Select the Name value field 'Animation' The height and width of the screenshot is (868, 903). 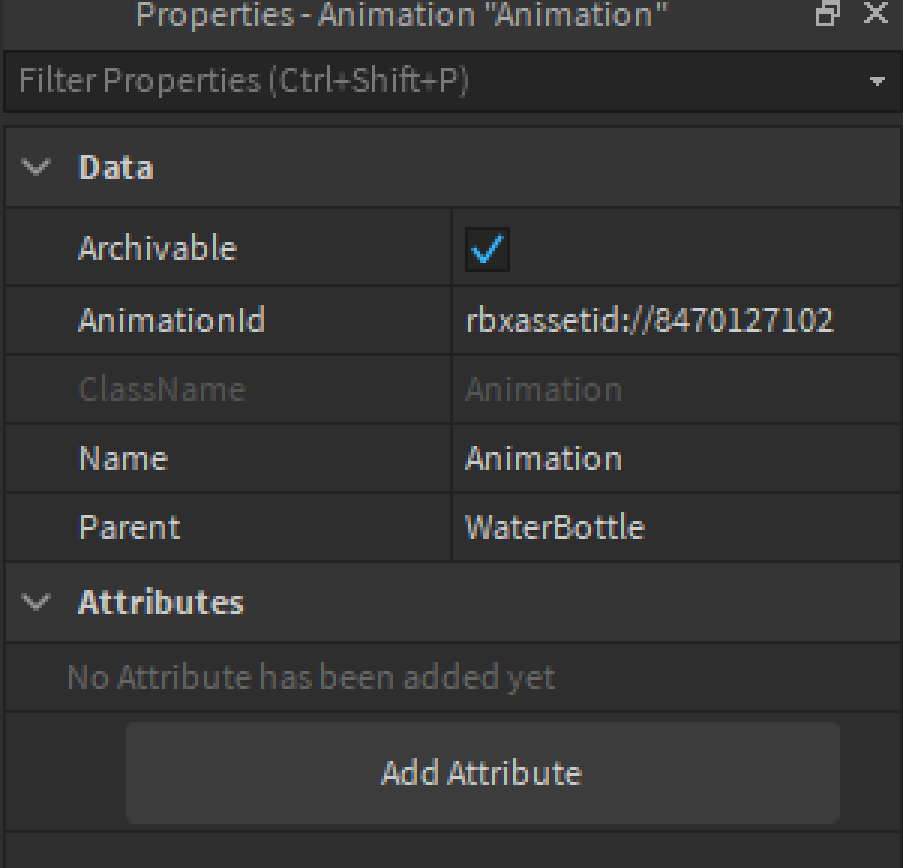[x=676, y=458]
